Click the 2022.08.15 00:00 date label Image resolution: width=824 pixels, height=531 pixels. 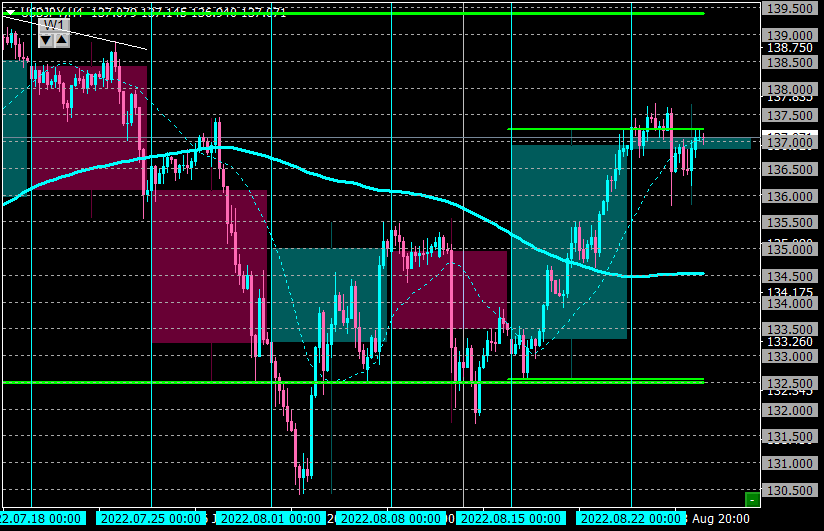(x=511, y=519)
